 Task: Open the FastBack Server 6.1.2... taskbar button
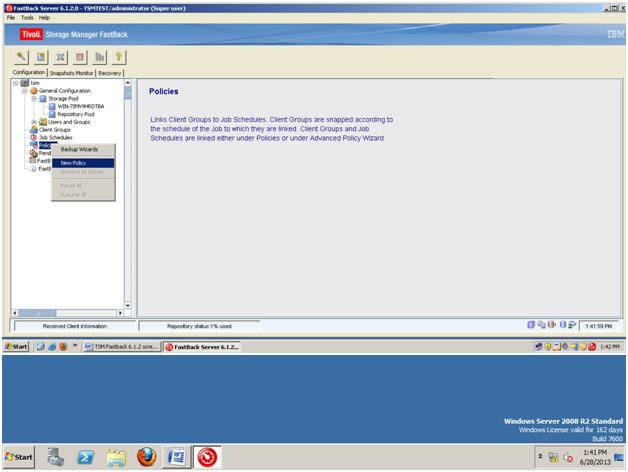pos(202,347)
